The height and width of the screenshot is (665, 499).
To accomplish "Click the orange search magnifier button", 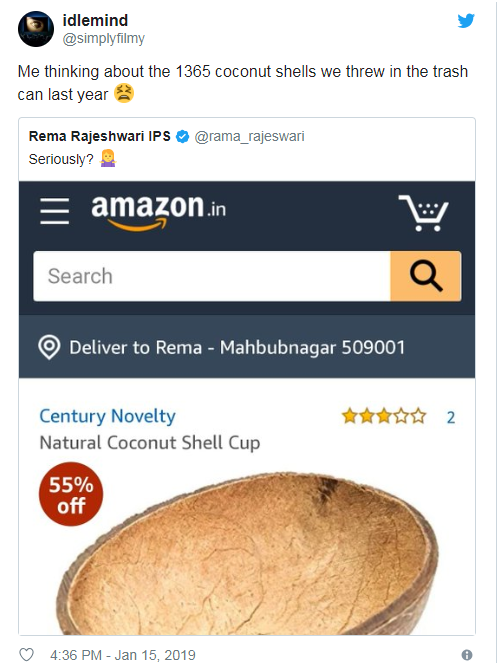I will point(426,276).
